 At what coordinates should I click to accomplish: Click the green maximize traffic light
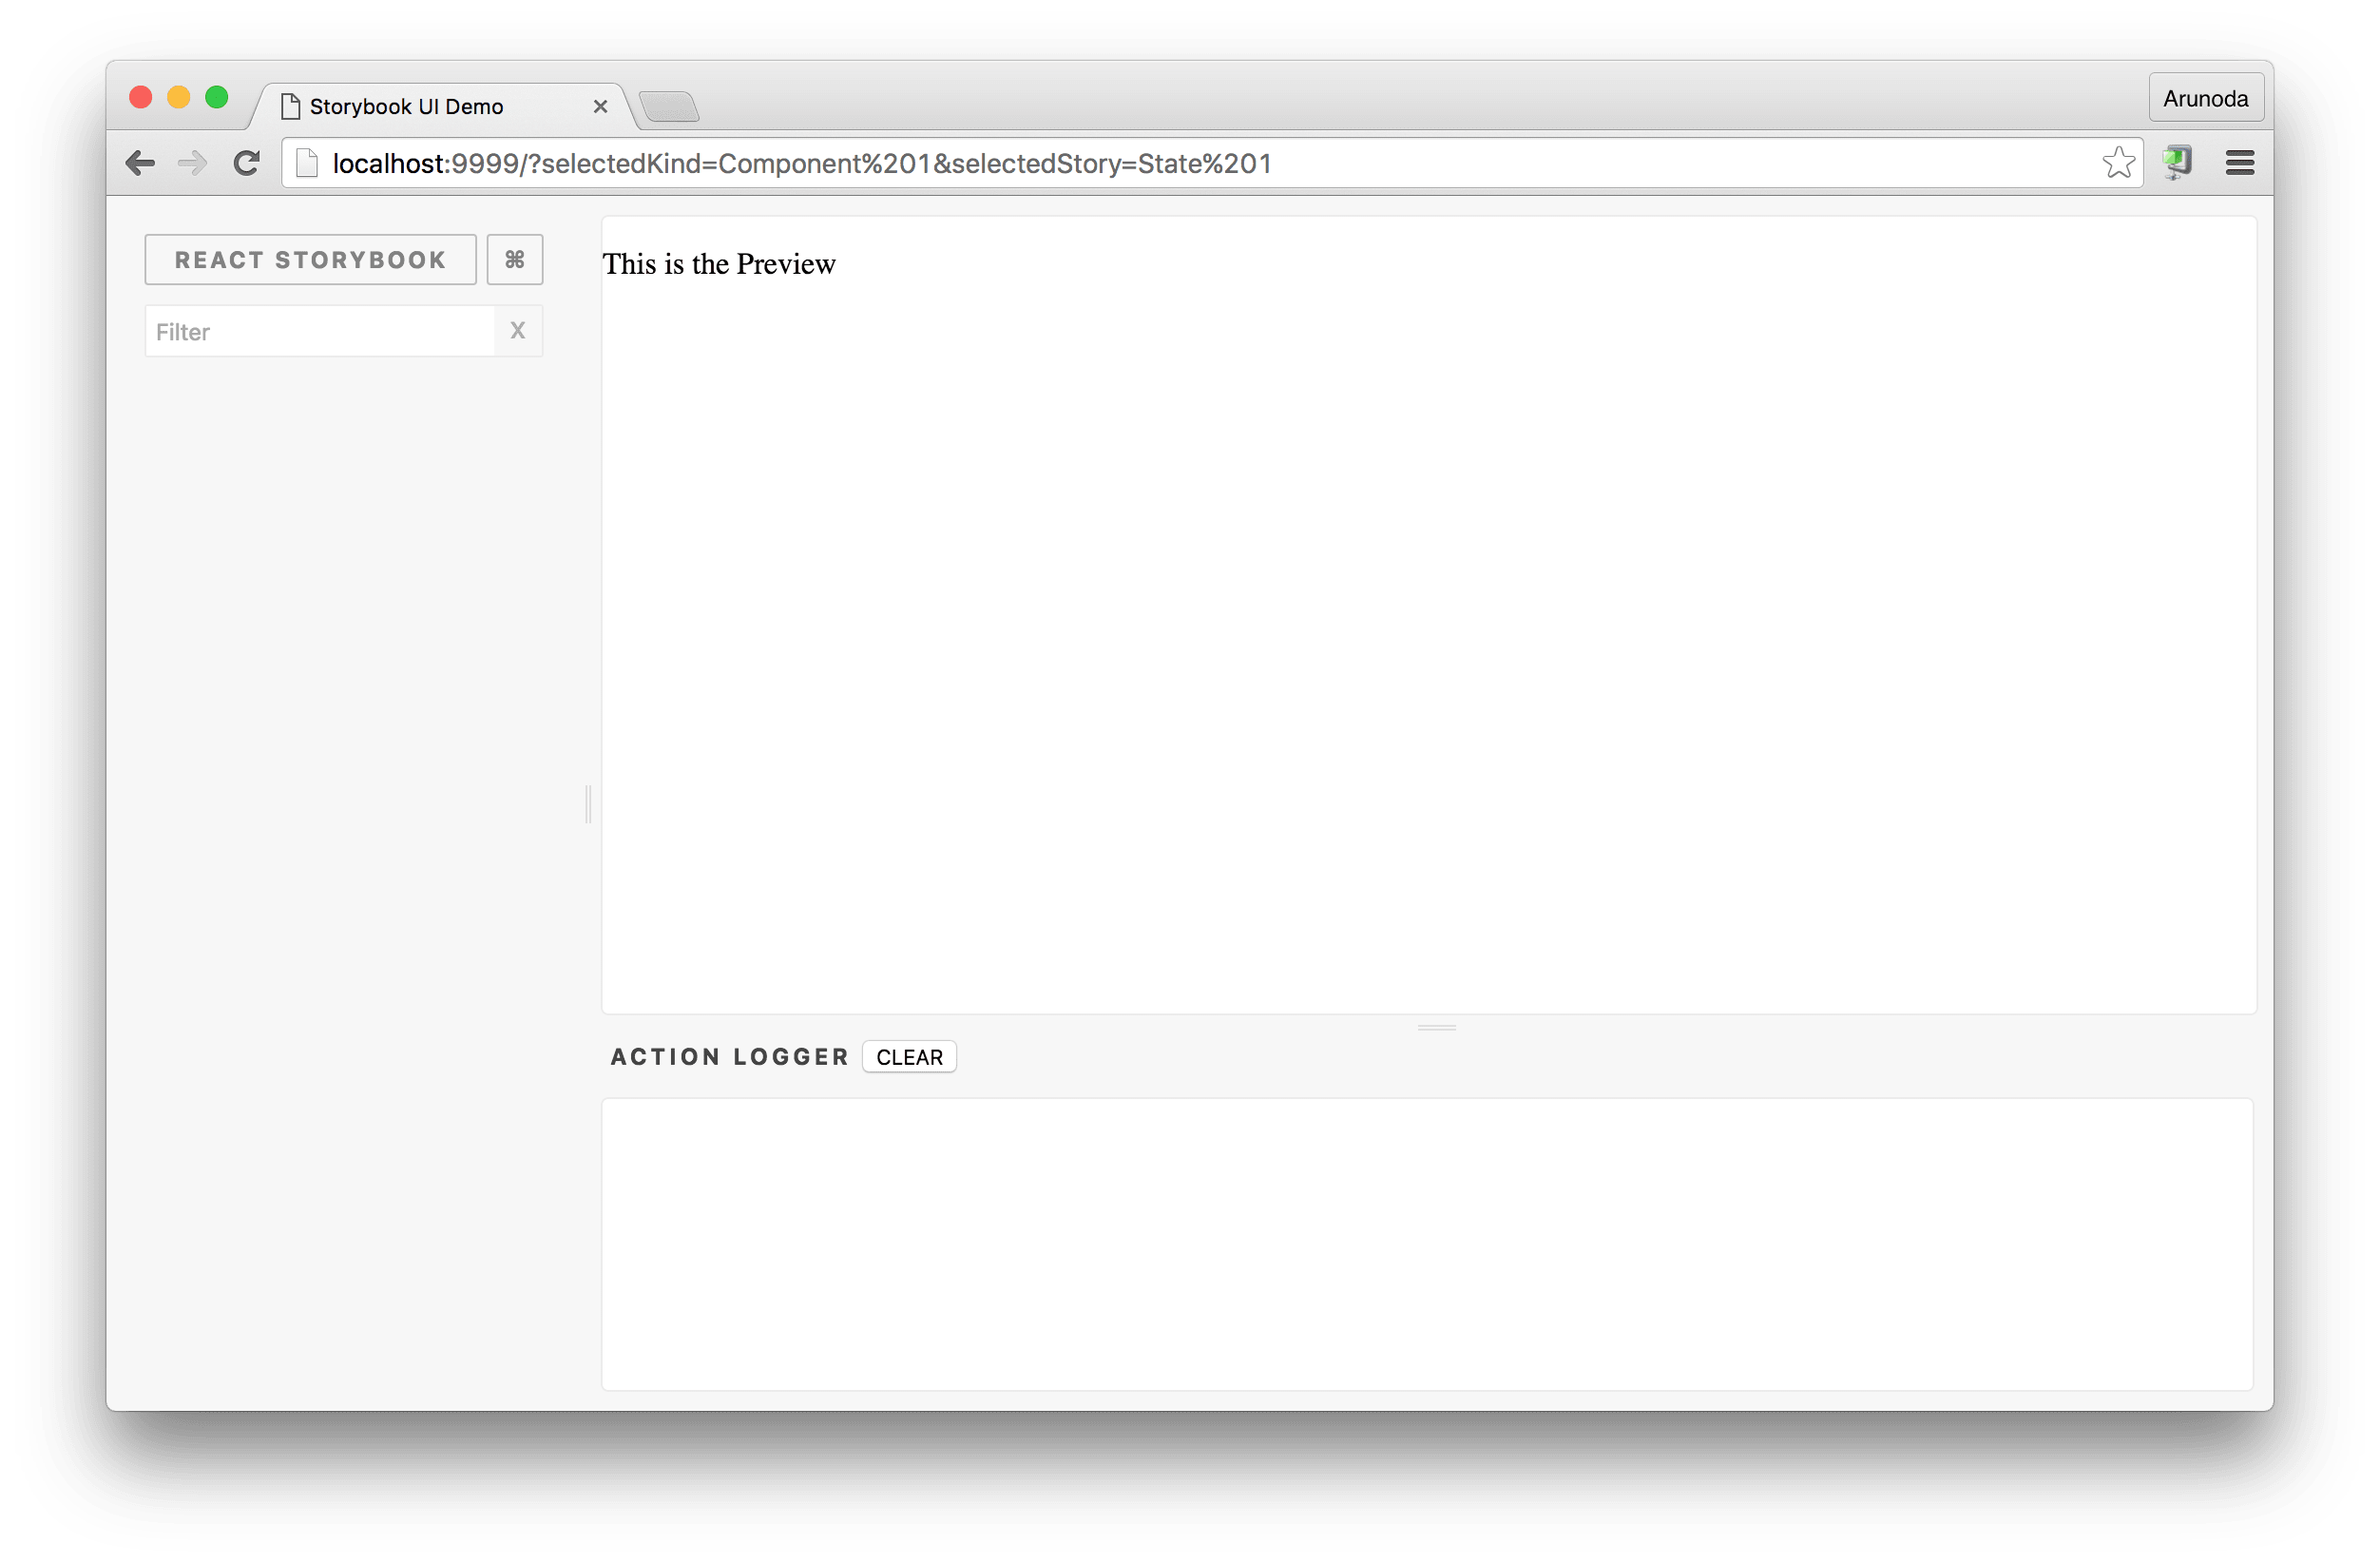point(217,97)
